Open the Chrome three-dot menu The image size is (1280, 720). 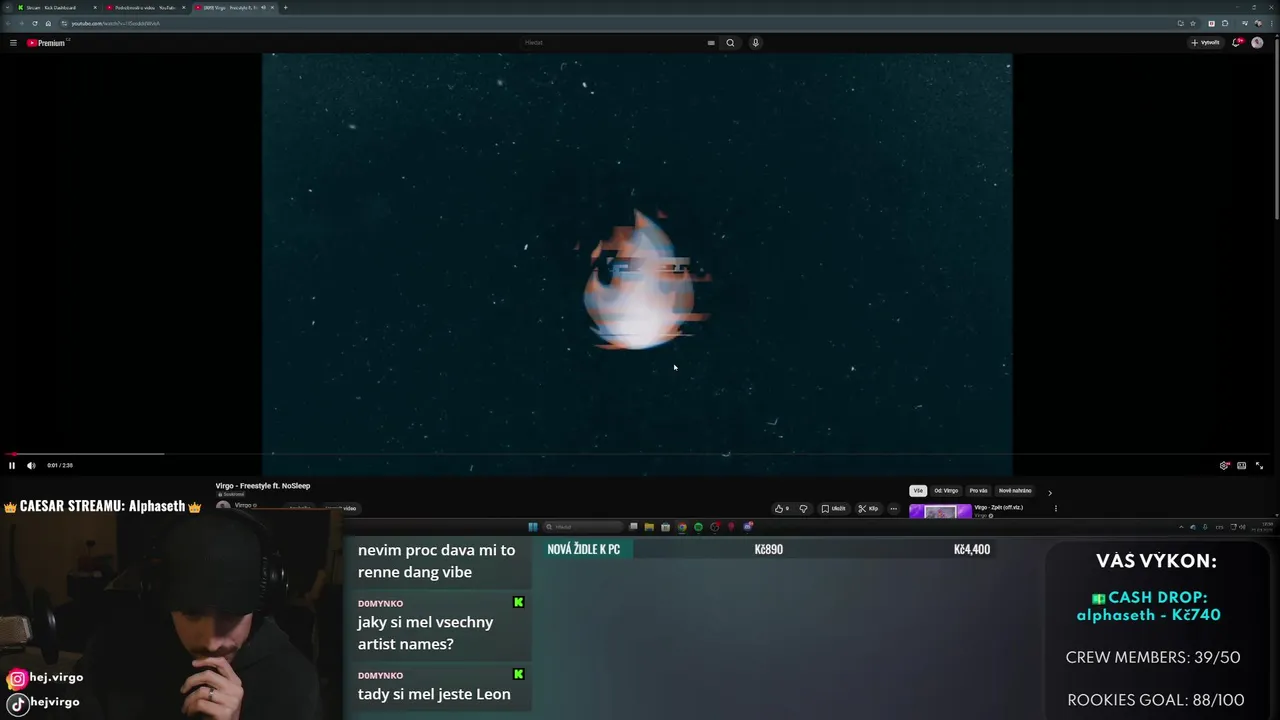[x=1271, y=23]
